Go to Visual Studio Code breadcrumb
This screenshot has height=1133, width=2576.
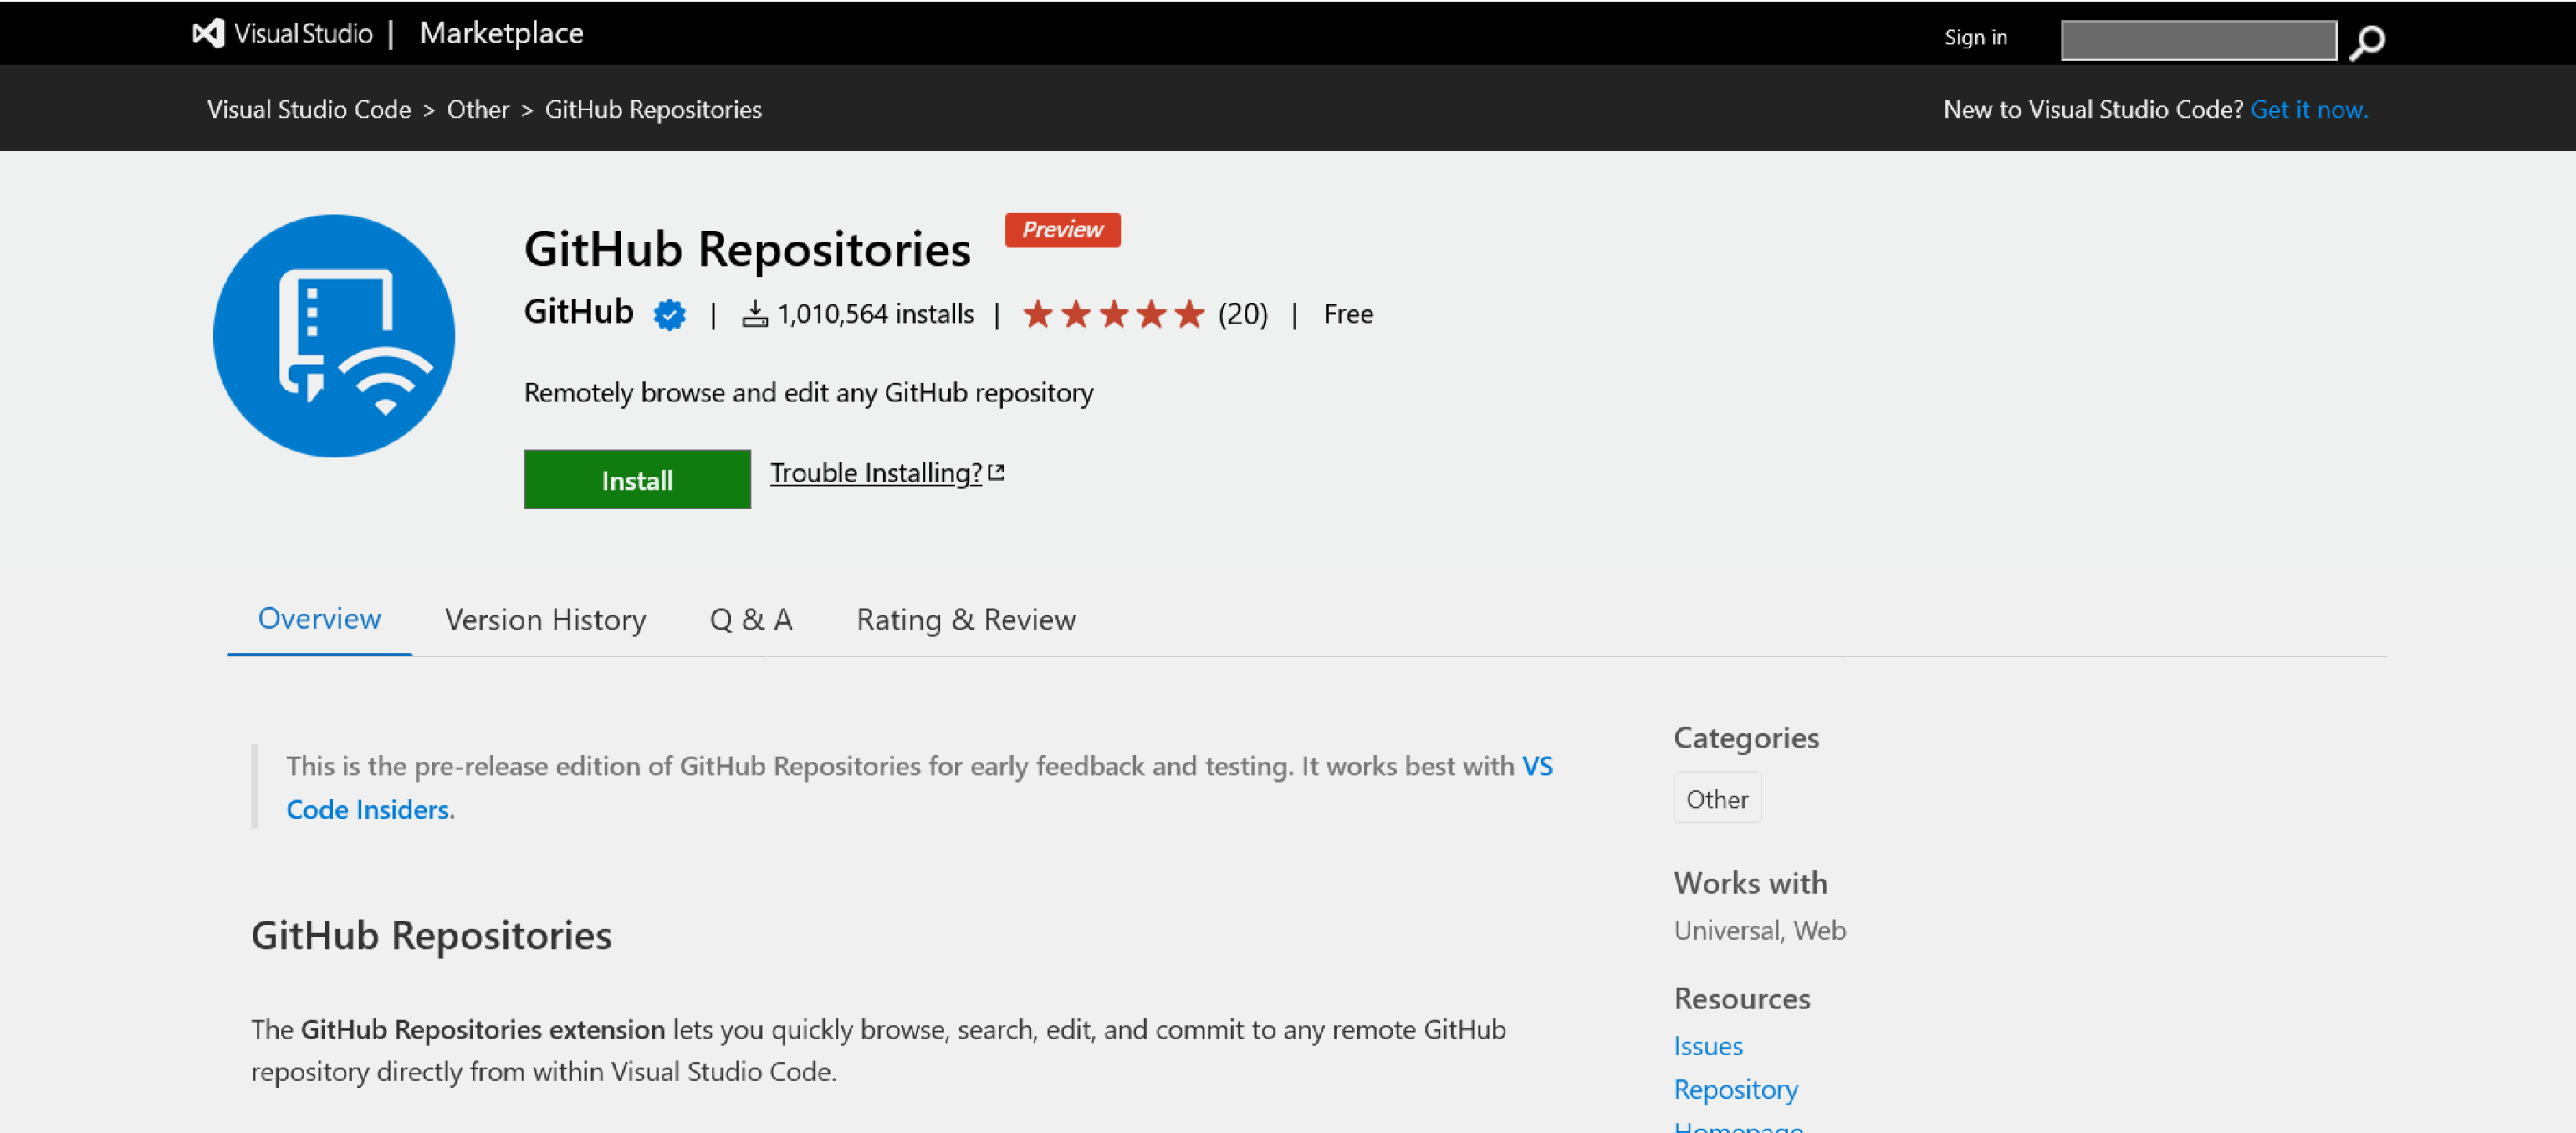(x=309, y=109)
